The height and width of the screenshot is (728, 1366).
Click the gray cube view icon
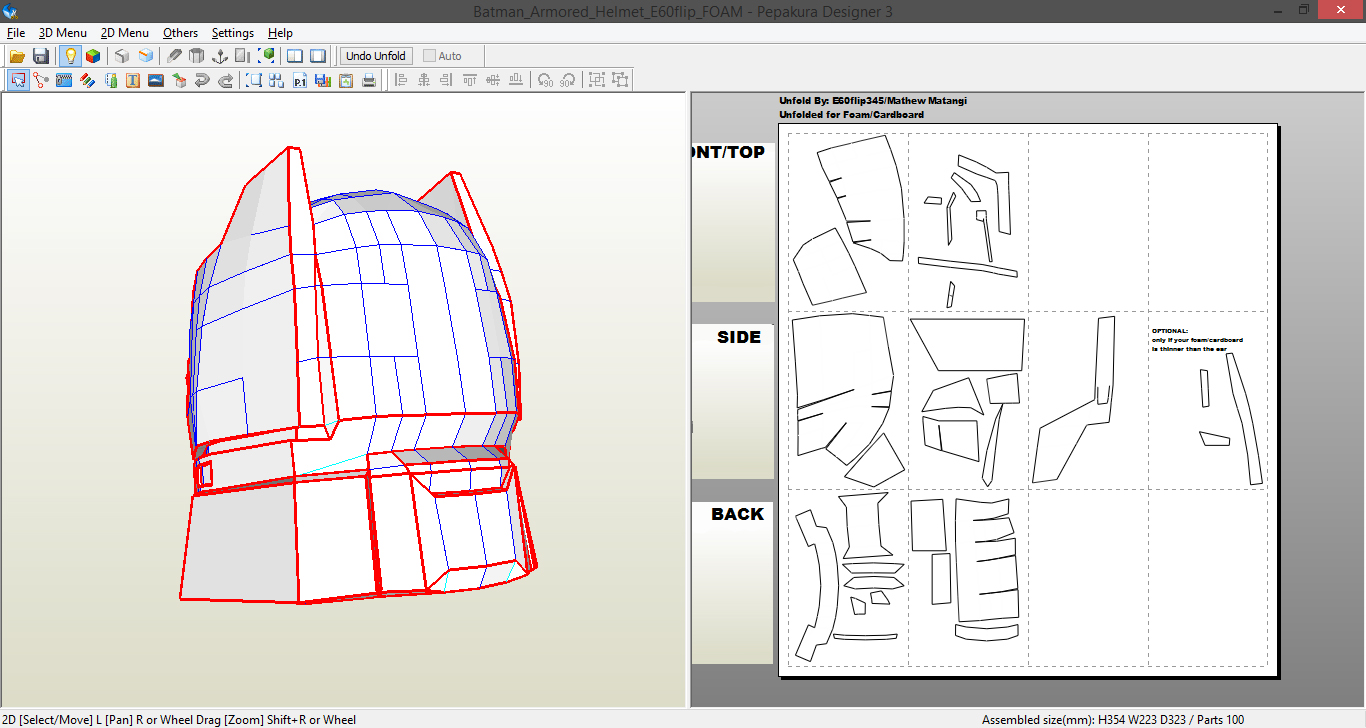coord(122,56)
